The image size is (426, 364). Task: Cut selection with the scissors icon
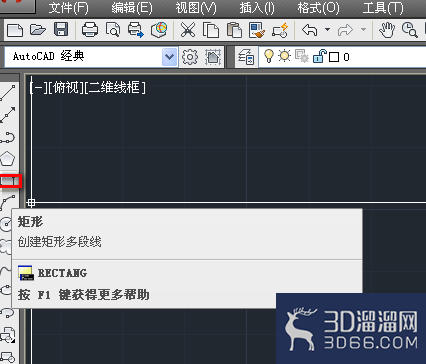(188, 30)
